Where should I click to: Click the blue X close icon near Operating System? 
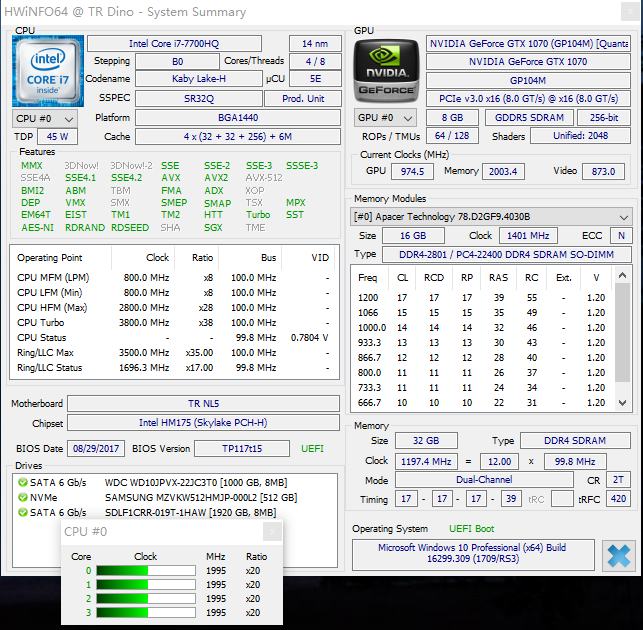click(x=618, y=555)
